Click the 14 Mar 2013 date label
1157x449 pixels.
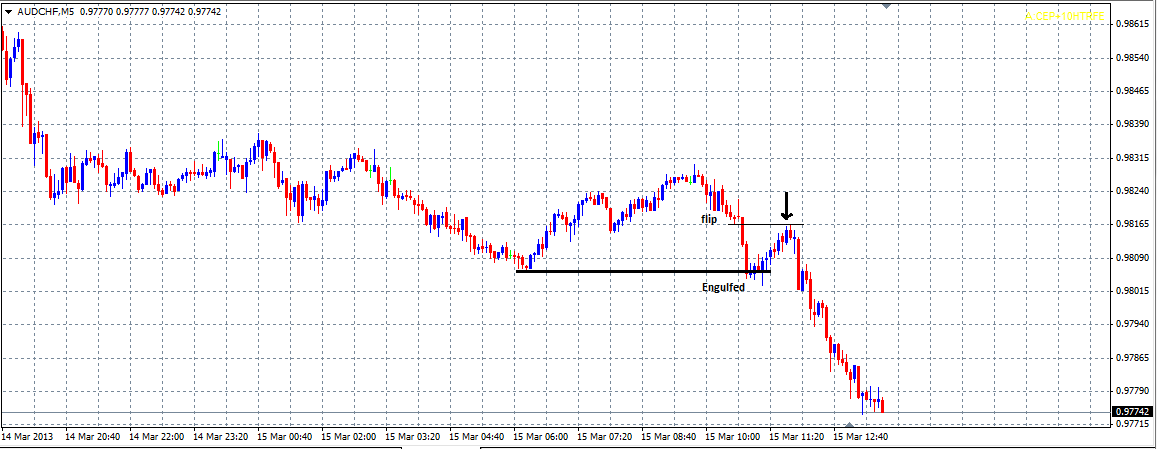(x=30, y=437)
